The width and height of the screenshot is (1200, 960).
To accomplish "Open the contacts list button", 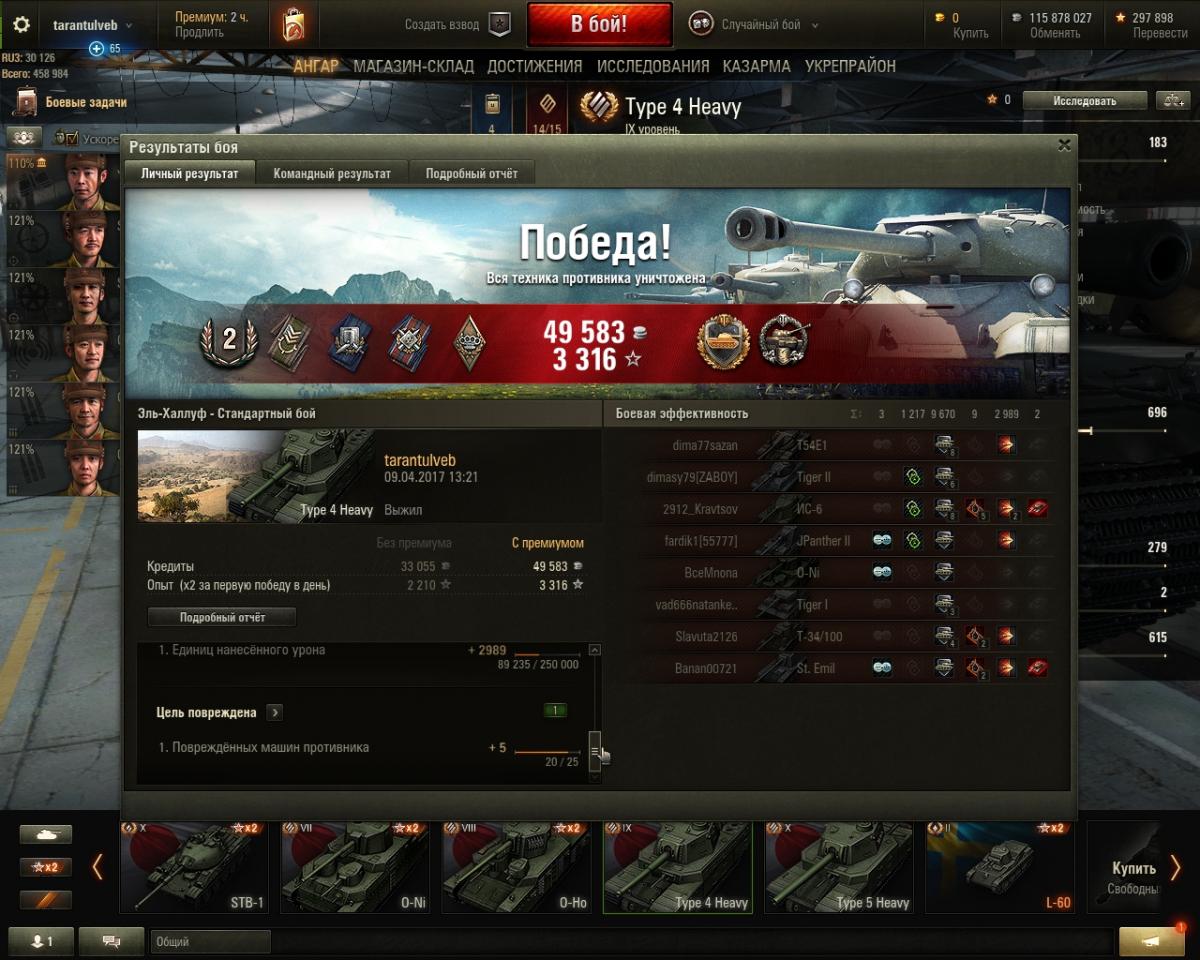I will coord(39,941).
